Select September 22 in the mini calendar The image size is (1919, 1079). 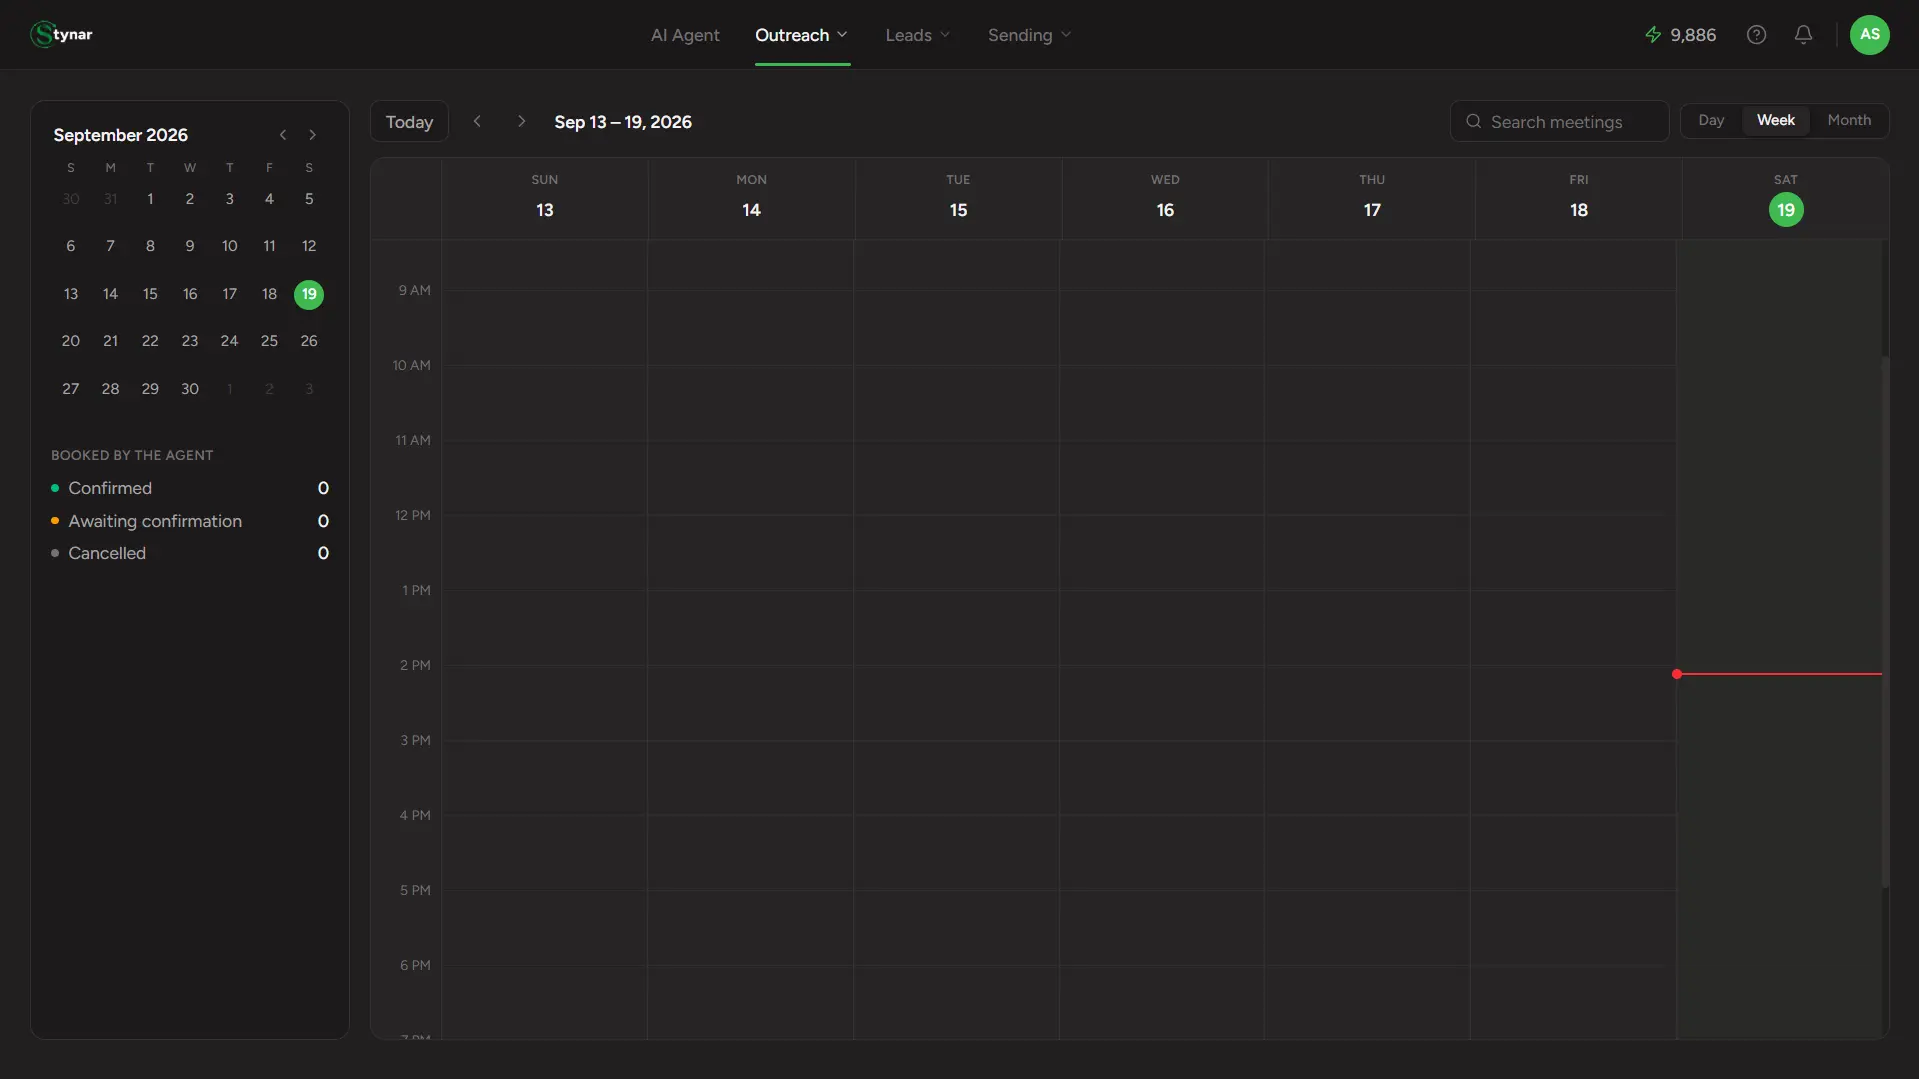pos(150,341)
